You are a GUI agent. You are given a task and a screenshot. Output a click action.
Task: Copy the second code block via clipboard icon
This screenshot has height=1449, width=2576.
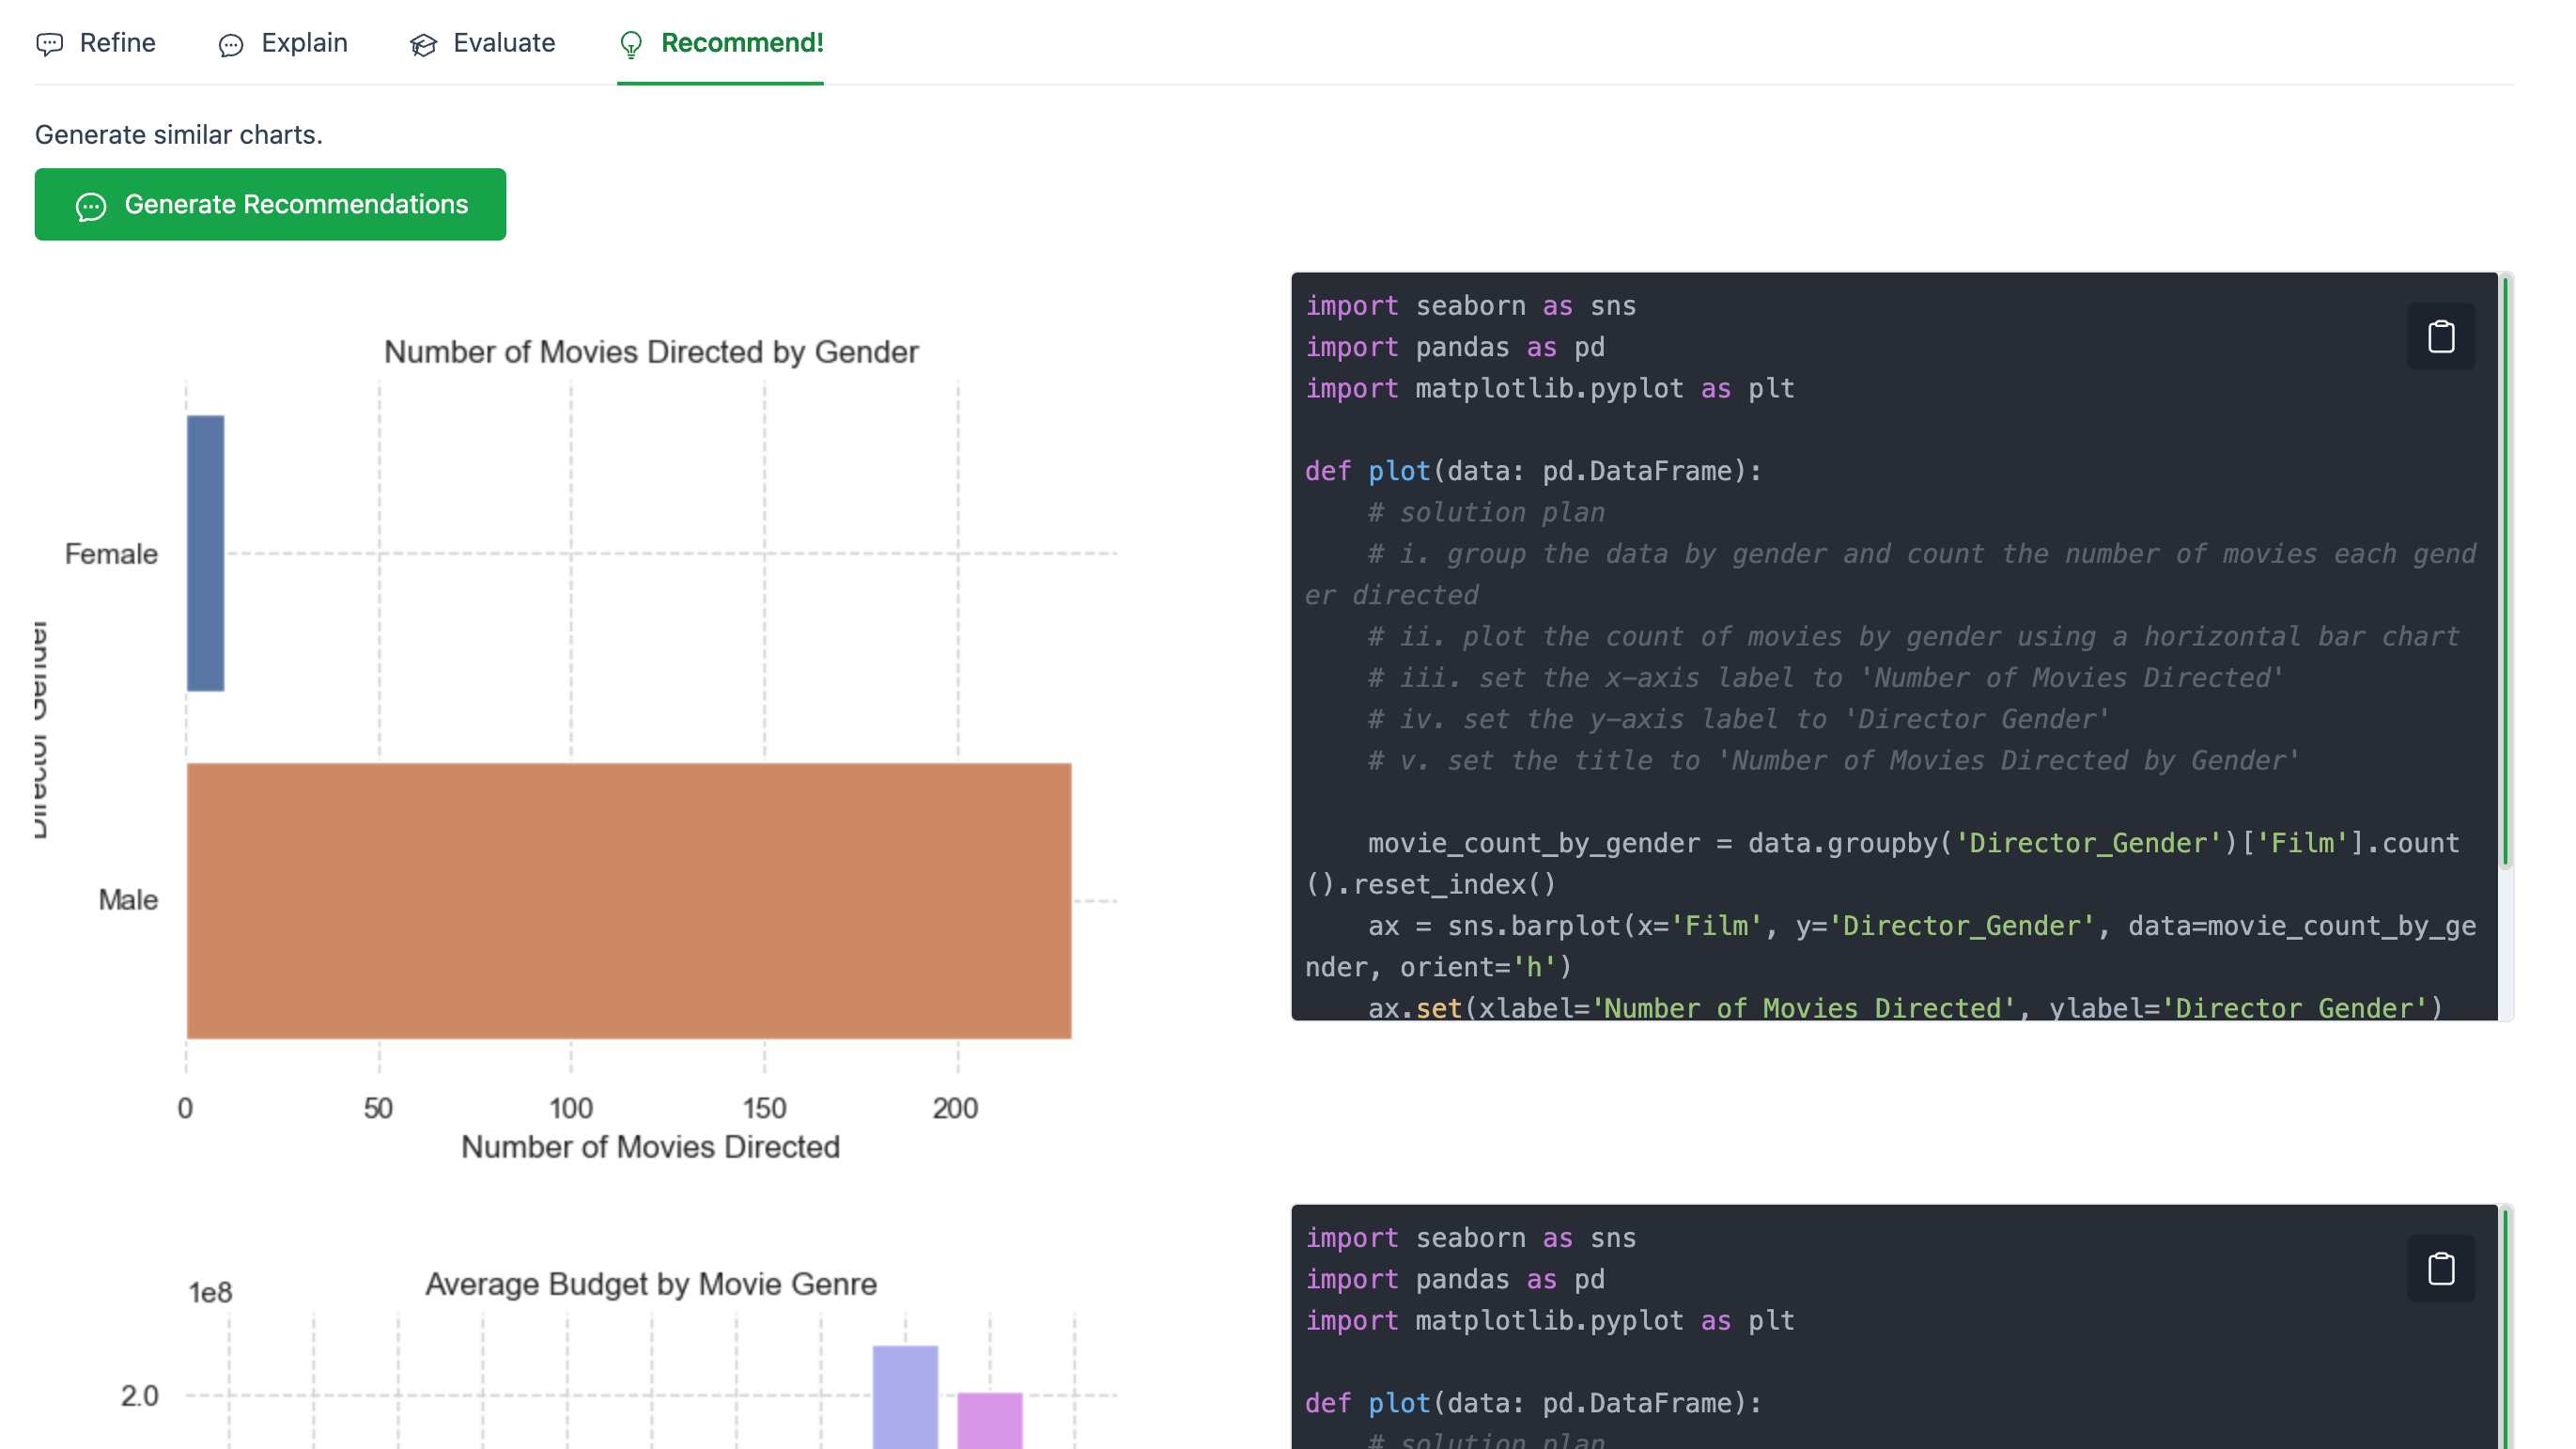(x=2440, y=1269)
